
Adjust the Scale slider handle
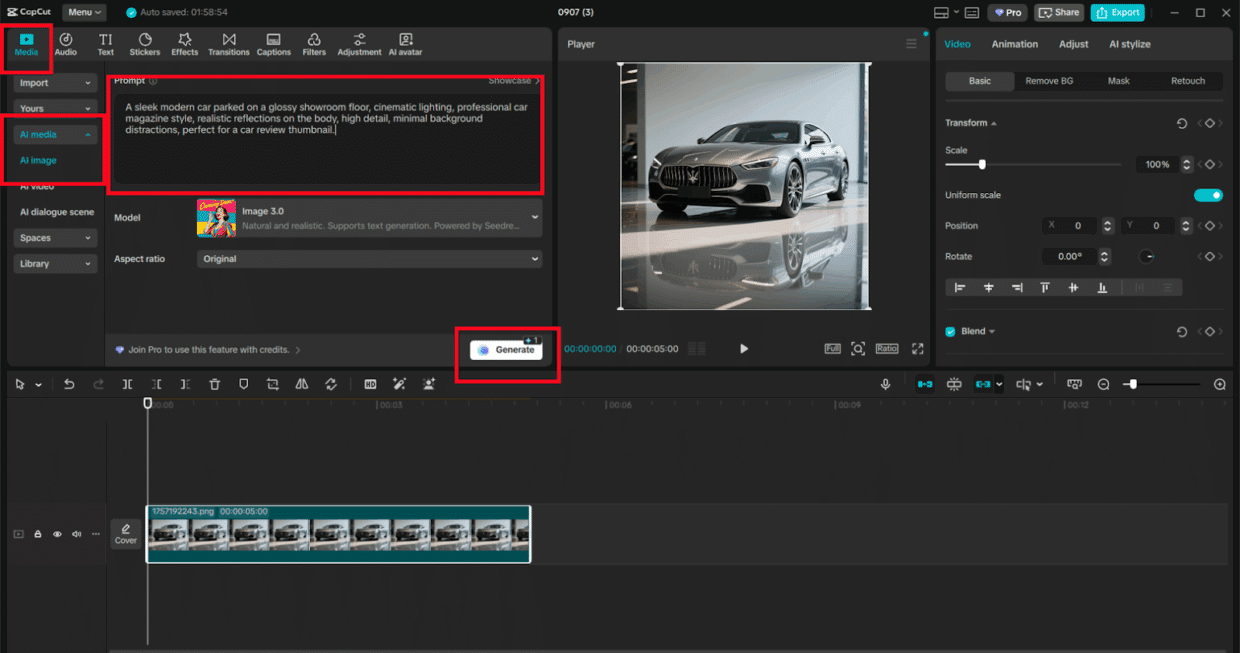982,164
